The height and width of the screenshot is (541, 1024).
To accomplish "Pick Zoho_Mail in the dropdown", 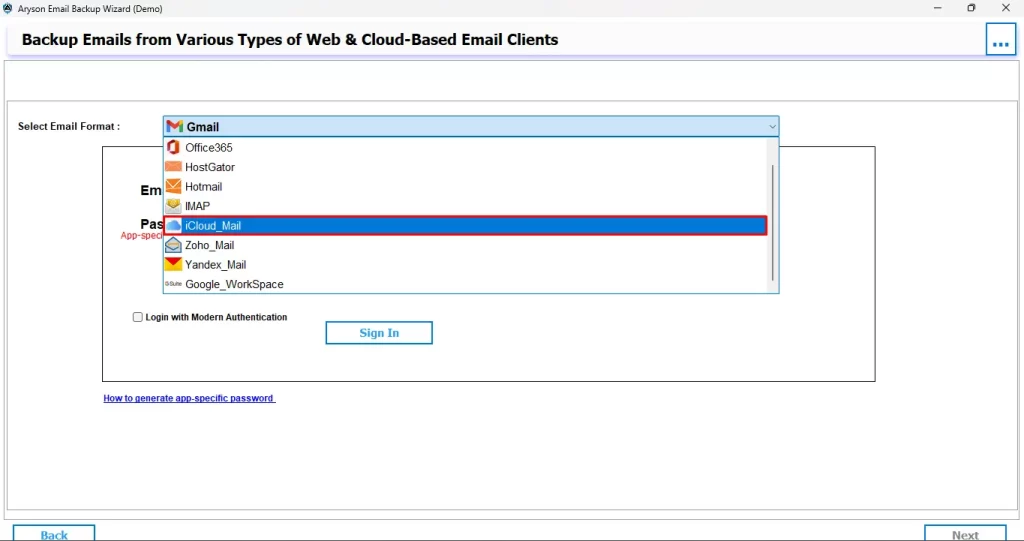I will (465, 245).
